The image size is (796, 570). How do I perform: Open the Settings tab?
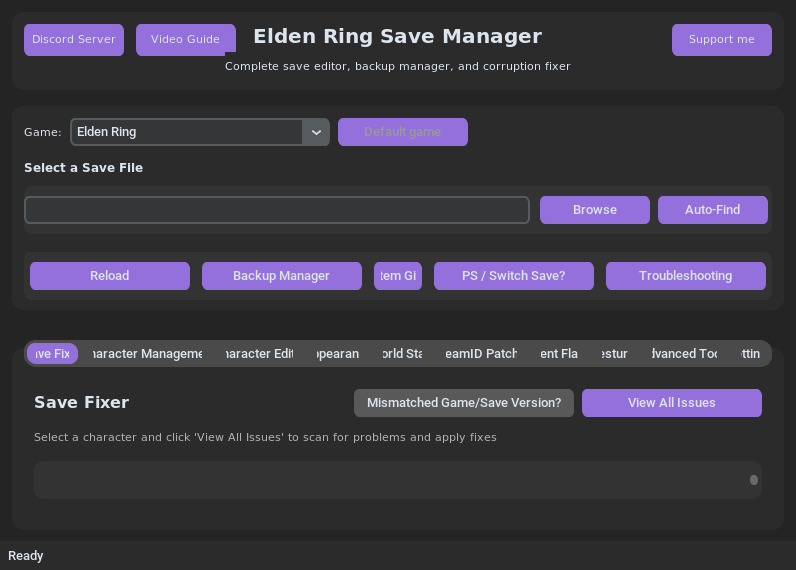(x=750, y=354)
